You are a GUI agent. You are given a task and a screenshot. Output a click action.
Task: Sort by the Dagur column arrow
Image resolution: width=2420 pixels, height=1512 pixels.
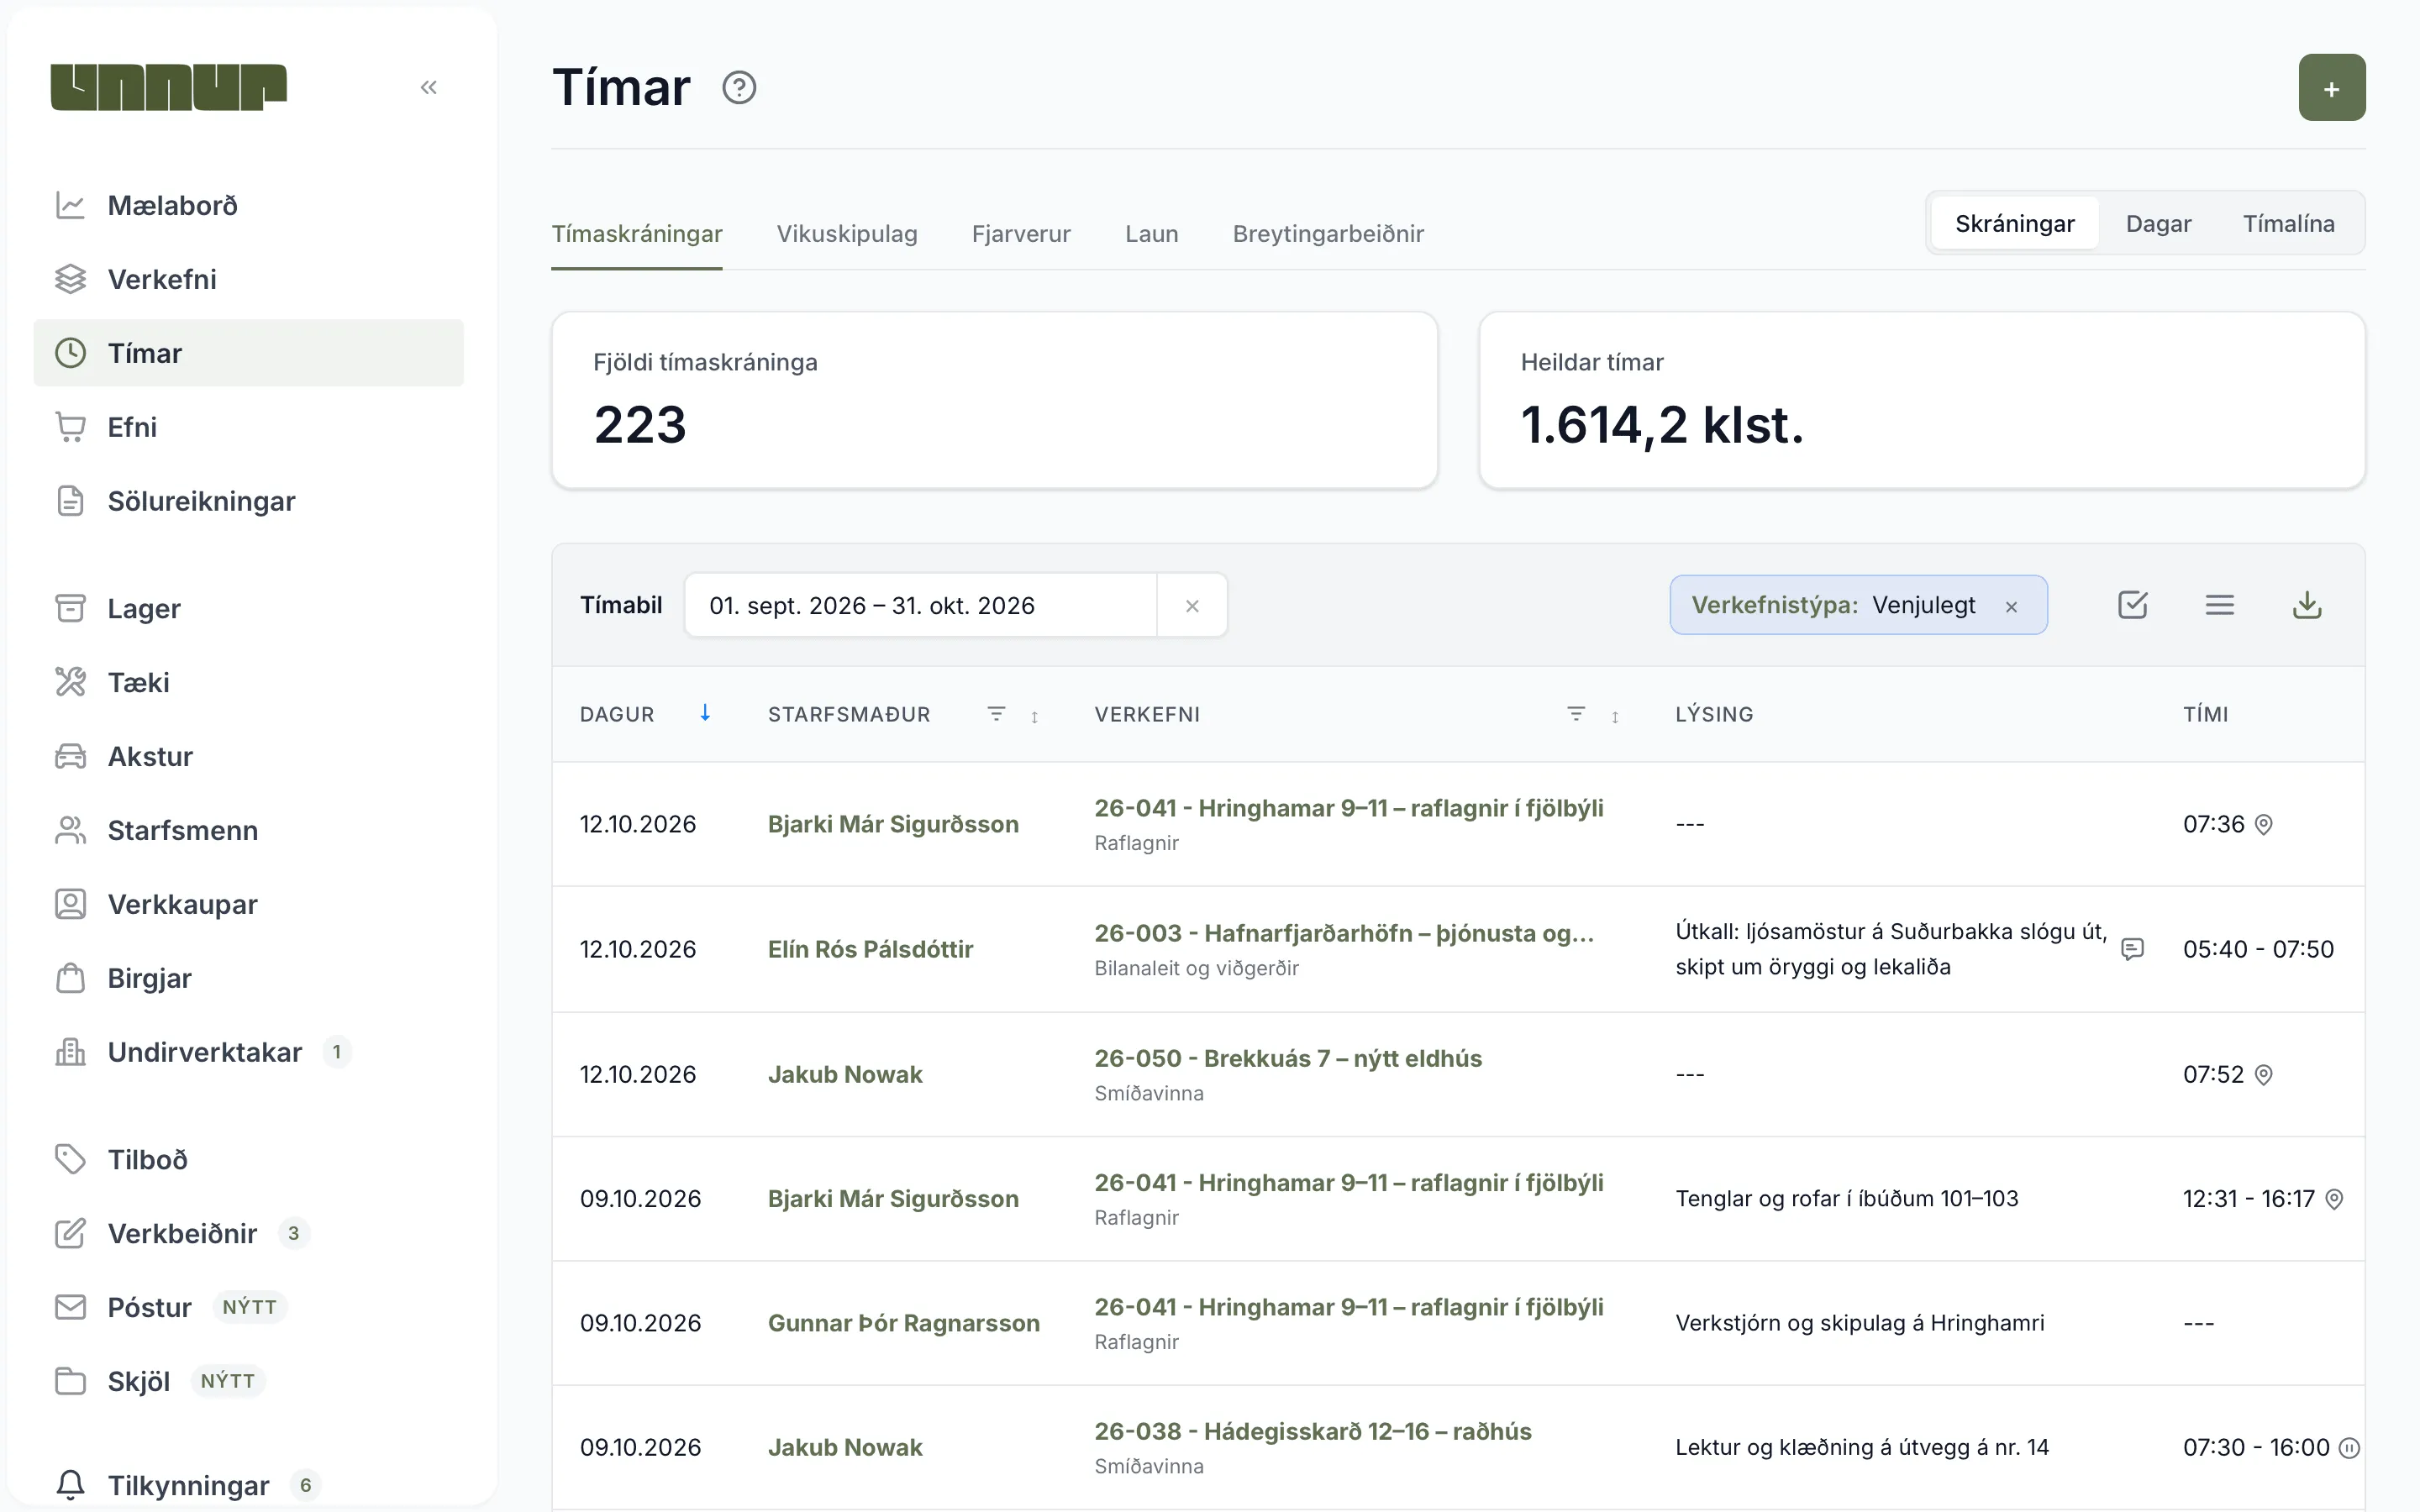705,713
